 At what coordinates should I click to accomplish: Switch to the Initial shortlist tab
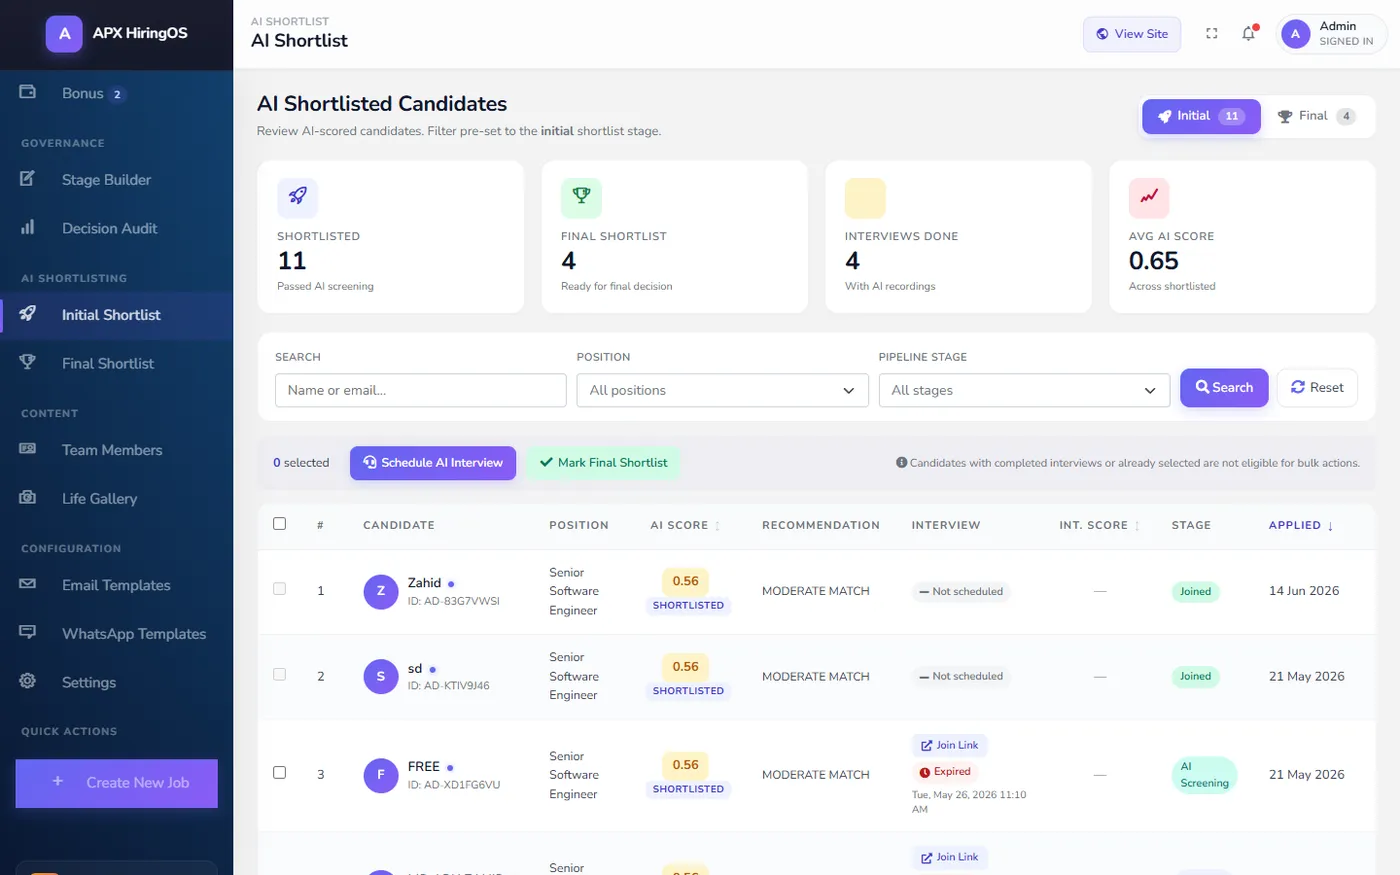pyautogui.click(x=1201, y=116)
